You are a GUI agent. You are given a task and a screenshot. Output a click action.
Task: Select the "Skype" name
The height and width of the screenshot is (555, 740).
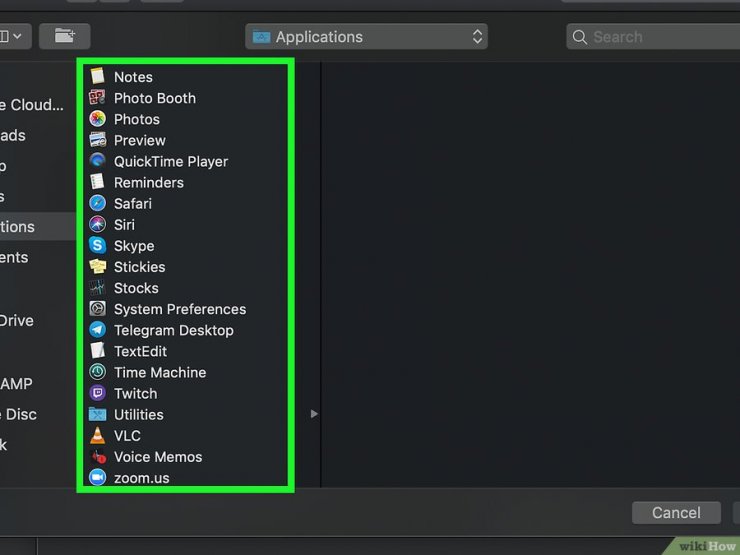coord(134,246)
